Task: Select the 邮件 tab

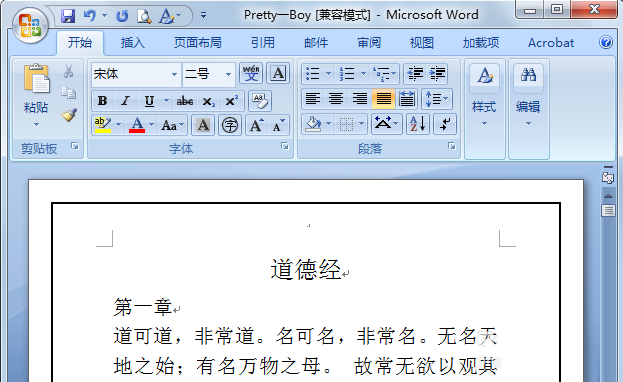Action: point(316,43)
